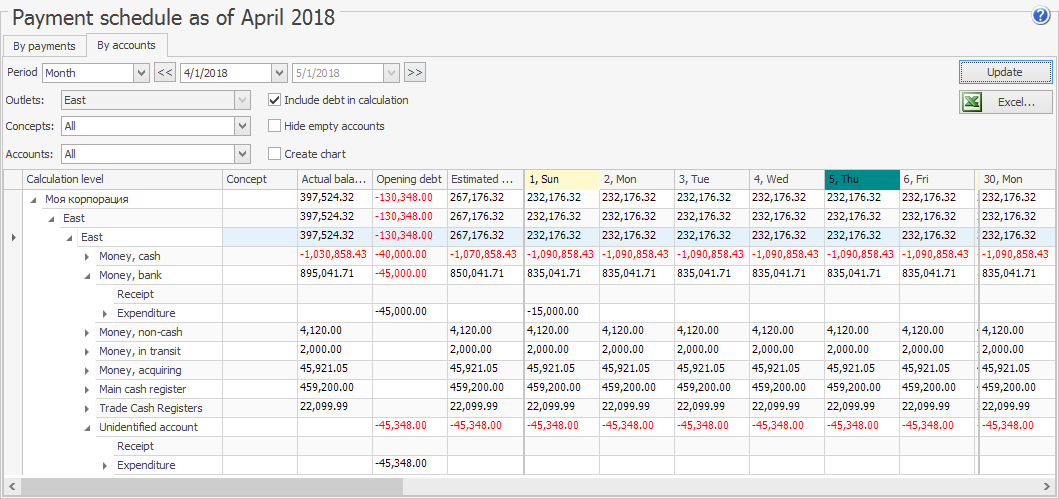
Task: Tick the Create chart checkbox
Action: pos(275,154)
